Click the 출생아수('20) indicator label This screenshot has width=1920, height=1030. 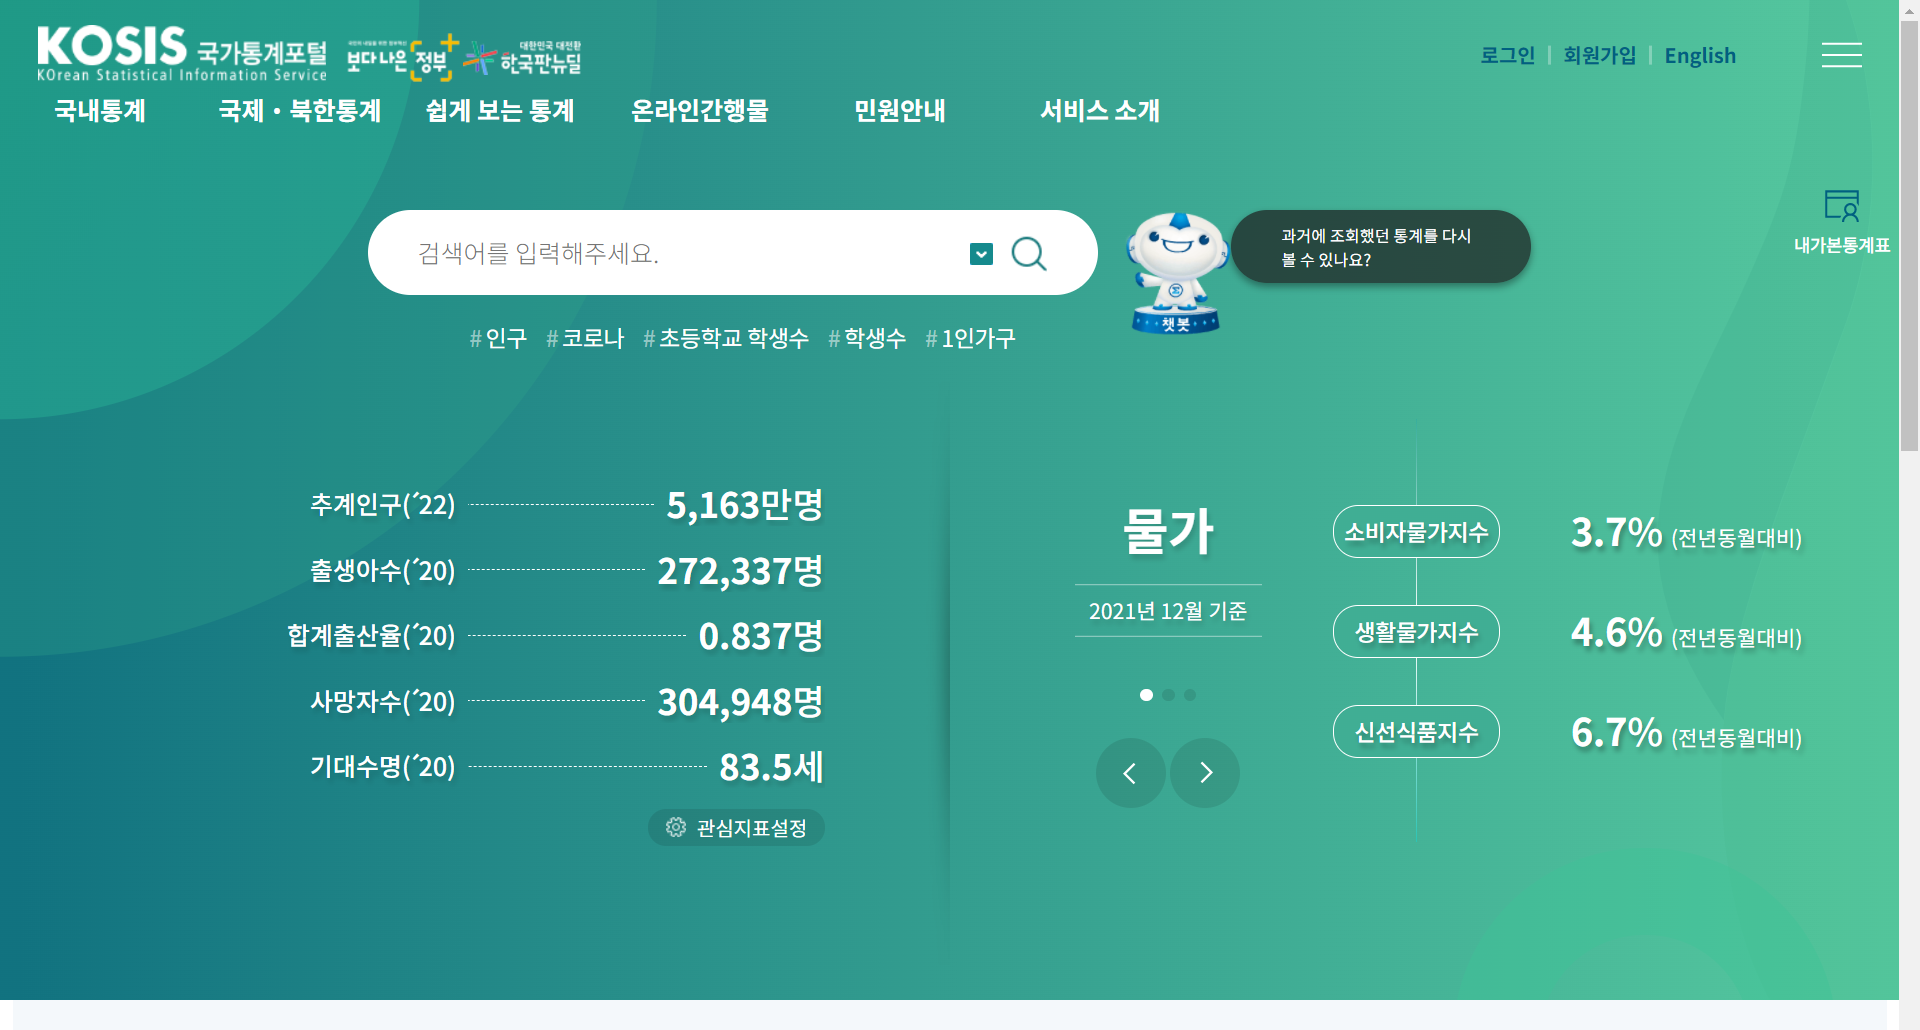click(383, 571)
